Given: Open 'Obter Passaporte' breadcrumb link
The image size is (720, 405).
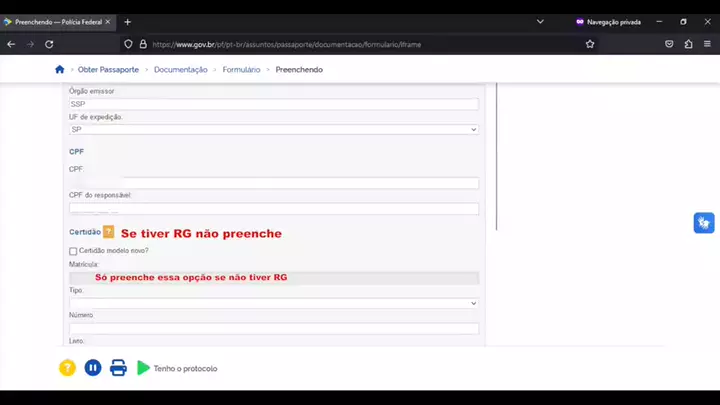Looking at the screenshot, I should [x=108, y=70].
